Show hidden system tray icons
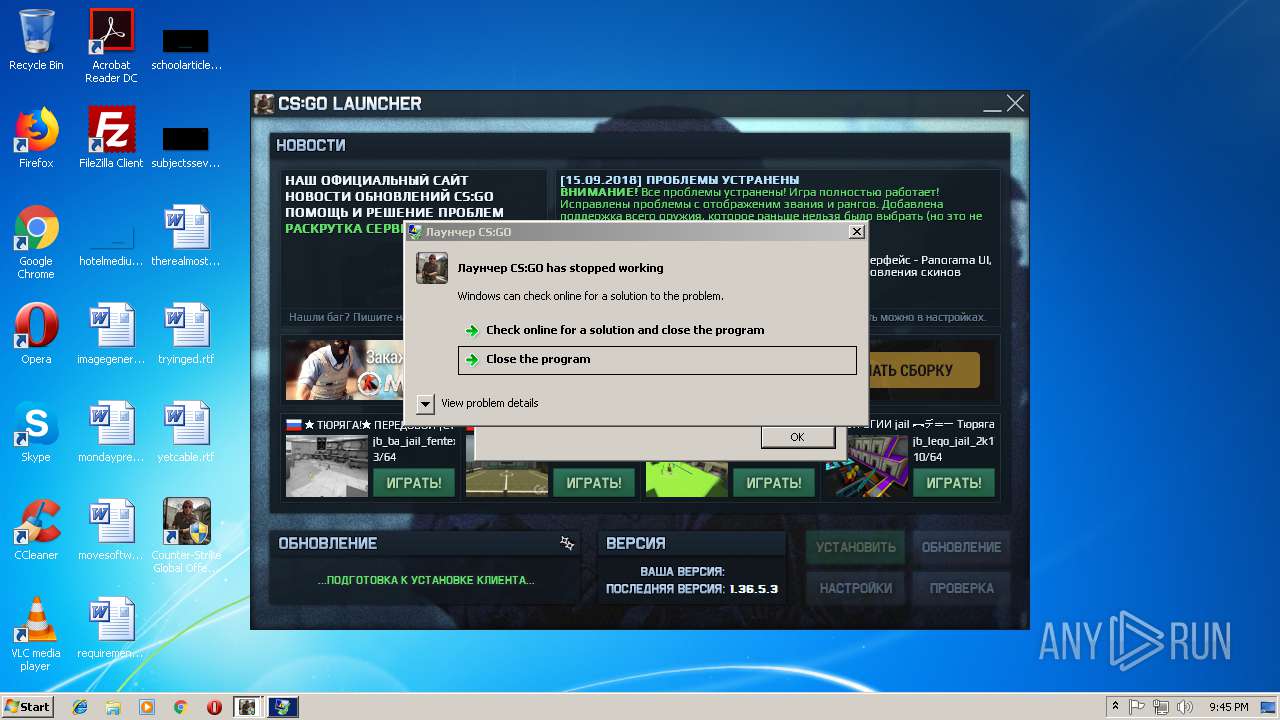 pyautogui.click(x=1115, y=707)
